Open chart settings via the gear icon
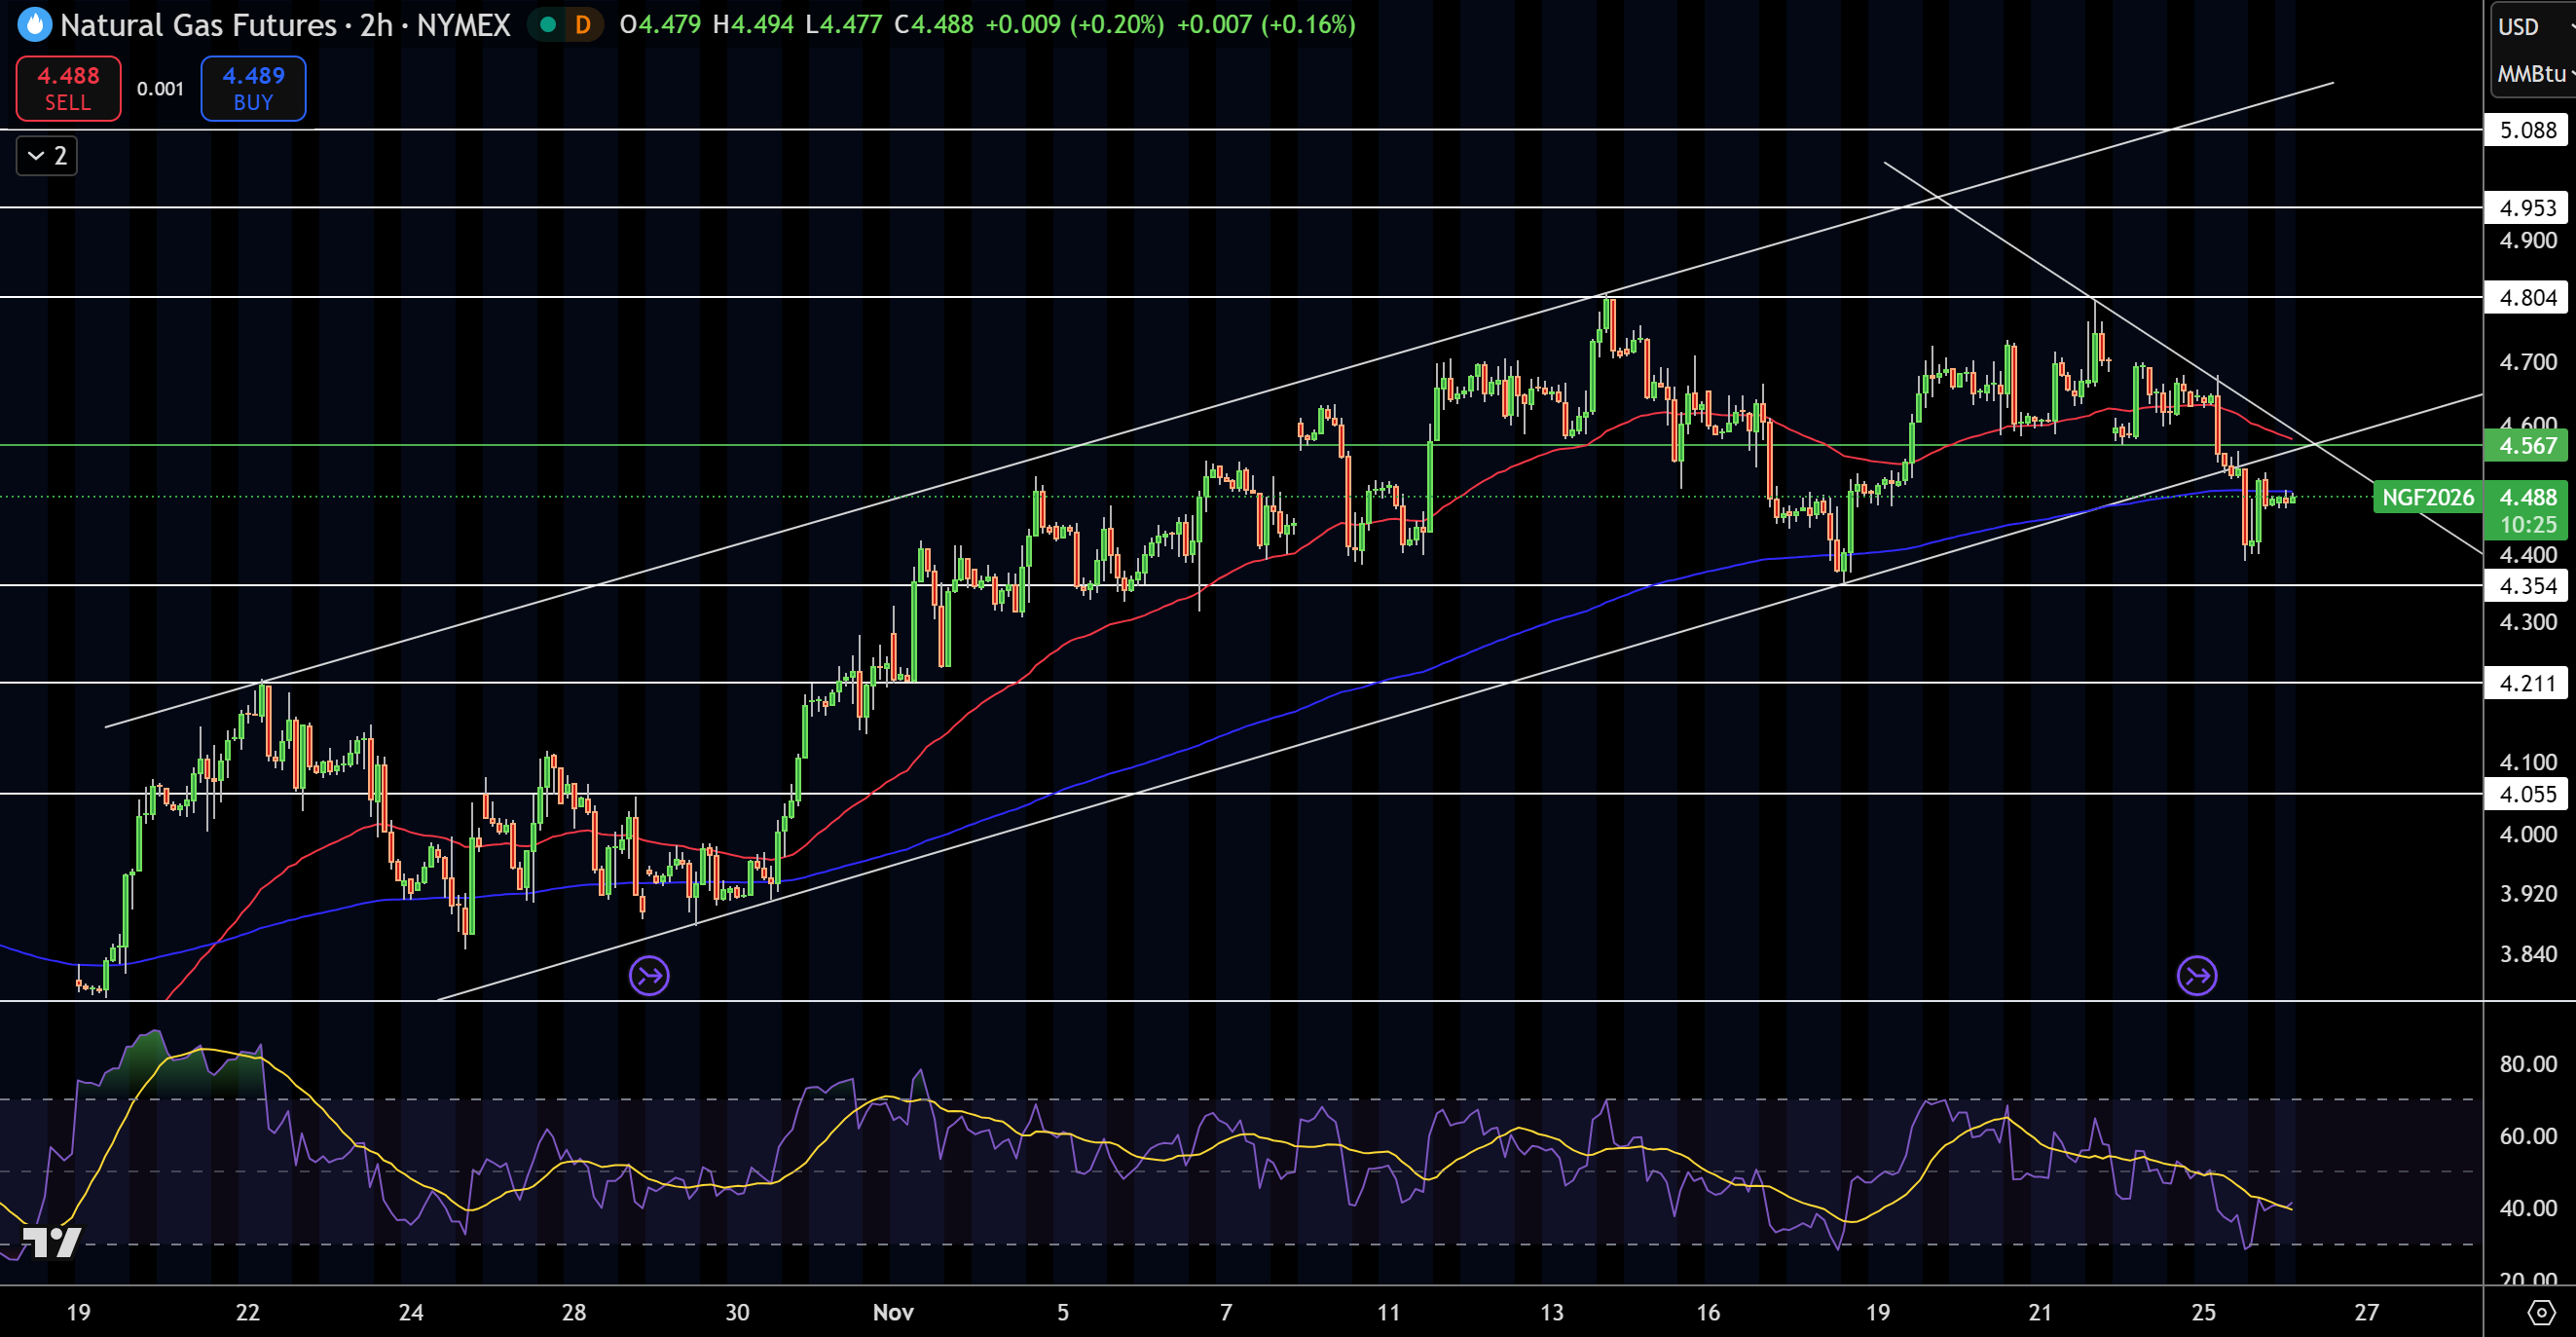 [x=2543, y=1311]
